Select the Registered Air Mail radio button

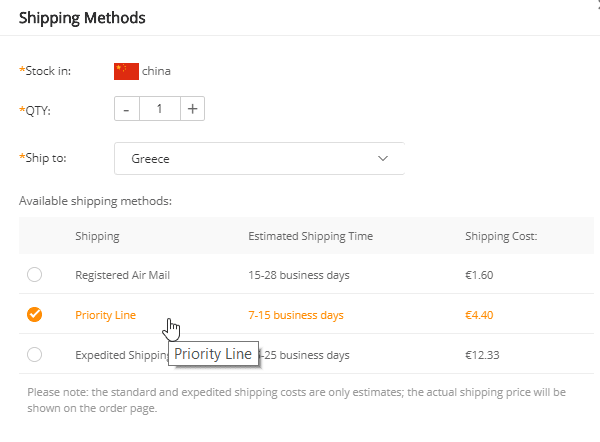35,275
